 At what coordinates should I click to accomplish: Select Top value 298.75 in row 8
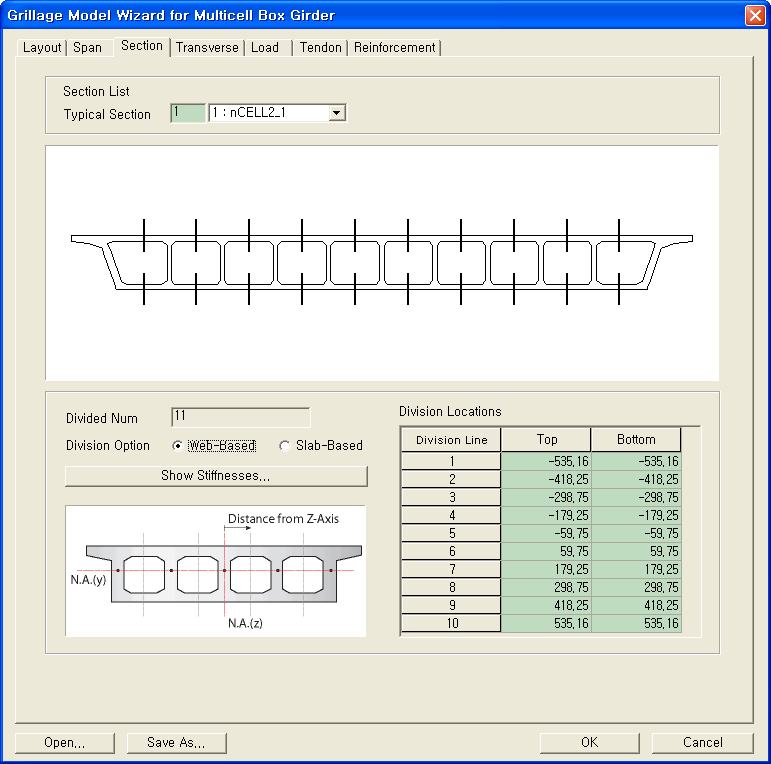point(546,588)
